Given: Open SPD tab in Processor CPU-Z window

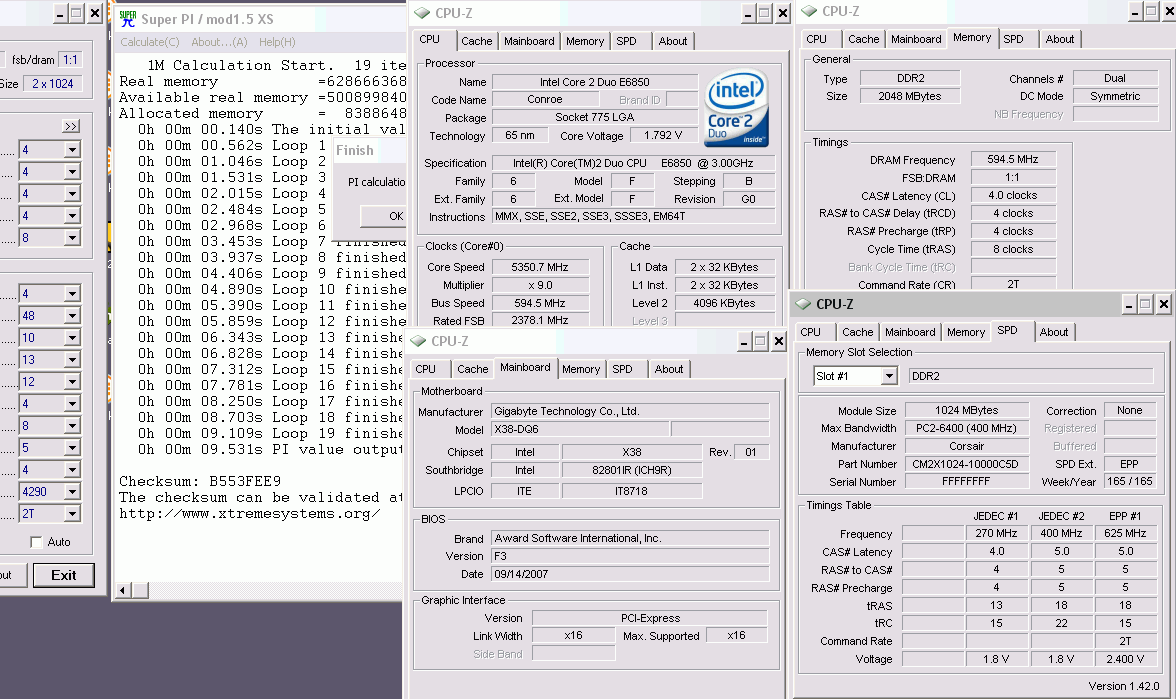Looking at the screenshot, I should tap(626, 41).
